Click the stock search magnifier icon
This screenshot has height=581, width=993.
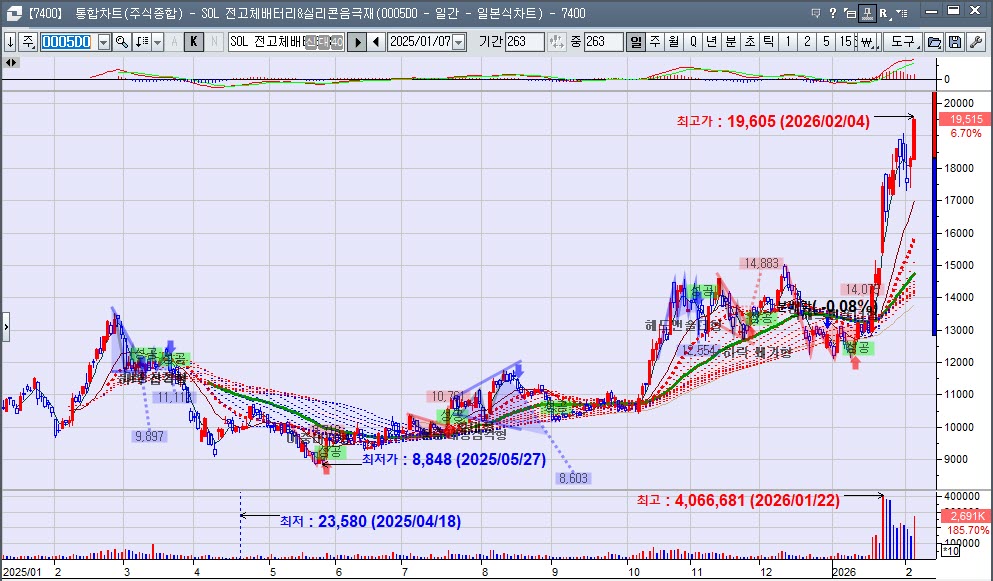tap(122, 42)
